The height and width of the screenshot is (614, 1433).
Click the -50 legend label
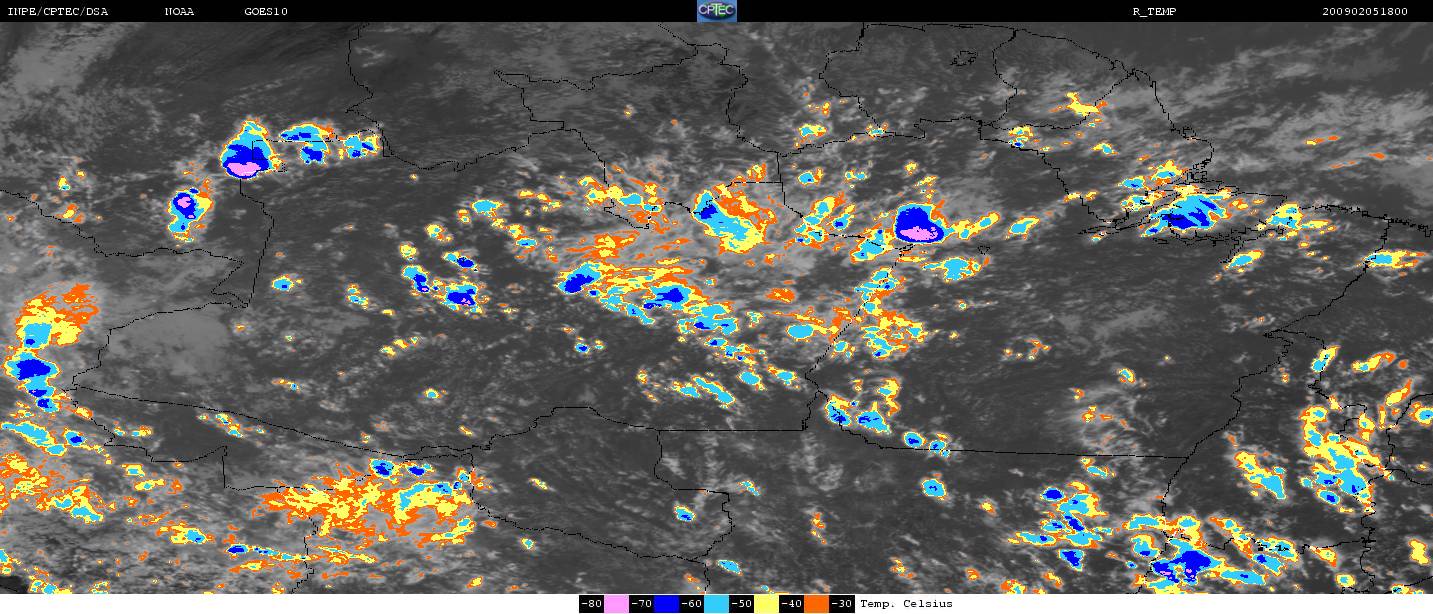coord(742,604)
